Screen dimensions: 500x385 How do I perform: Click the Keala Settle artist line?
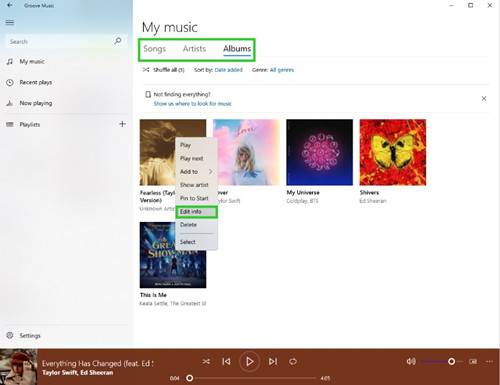tap(173, 303)
